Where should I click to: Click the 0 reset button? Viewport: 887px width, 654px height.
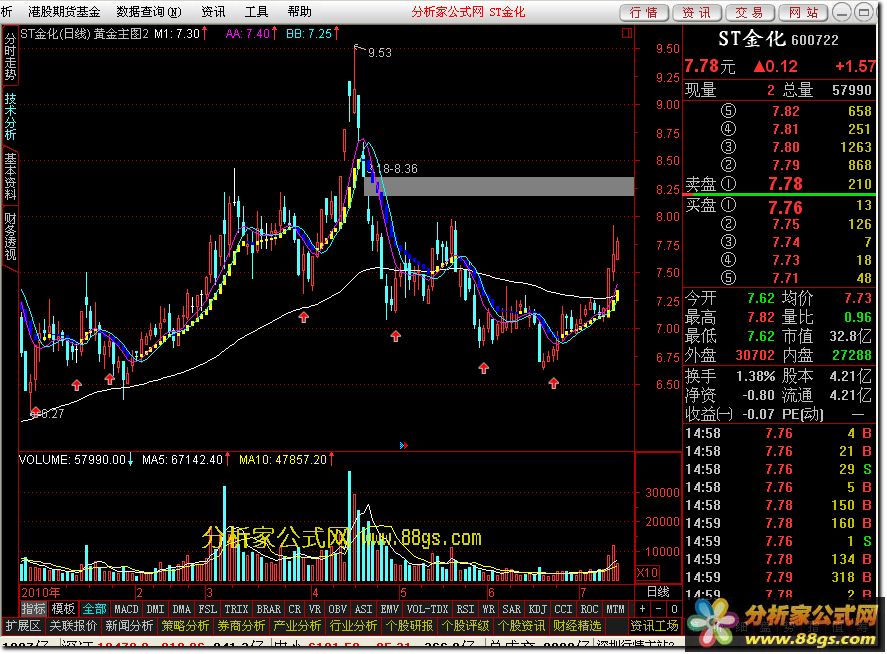point(674,609)
